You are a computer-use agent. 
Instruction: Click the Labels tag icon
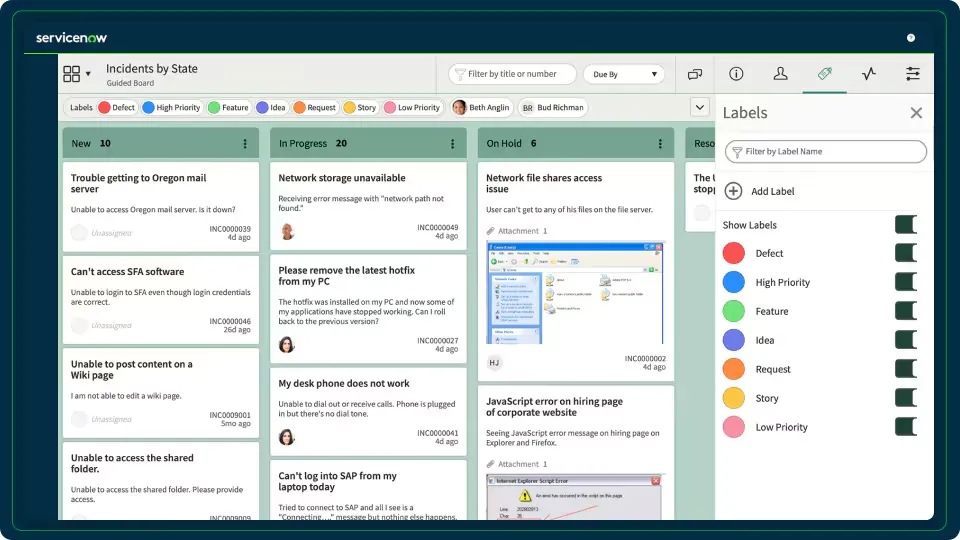(x=824, y=74)
